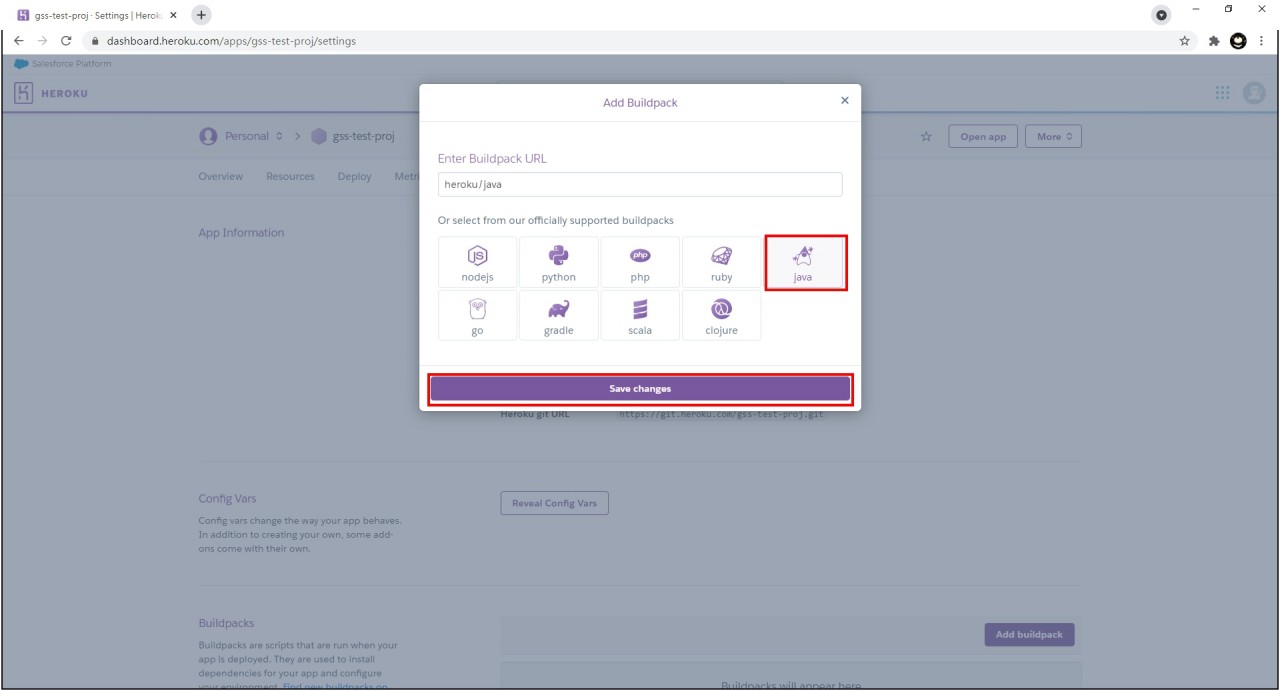Viewport: 1280px width, 691px height.
Task: Select the nodejs buildpack
Action: click(477, 262)
